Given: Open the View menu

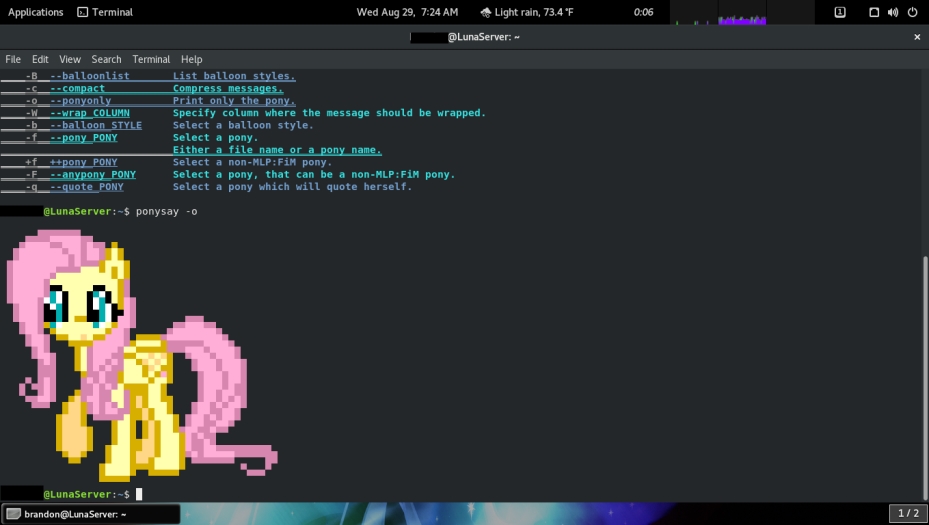Looking at the screenshot, I should pyautogui.click(x=70, y=59).
